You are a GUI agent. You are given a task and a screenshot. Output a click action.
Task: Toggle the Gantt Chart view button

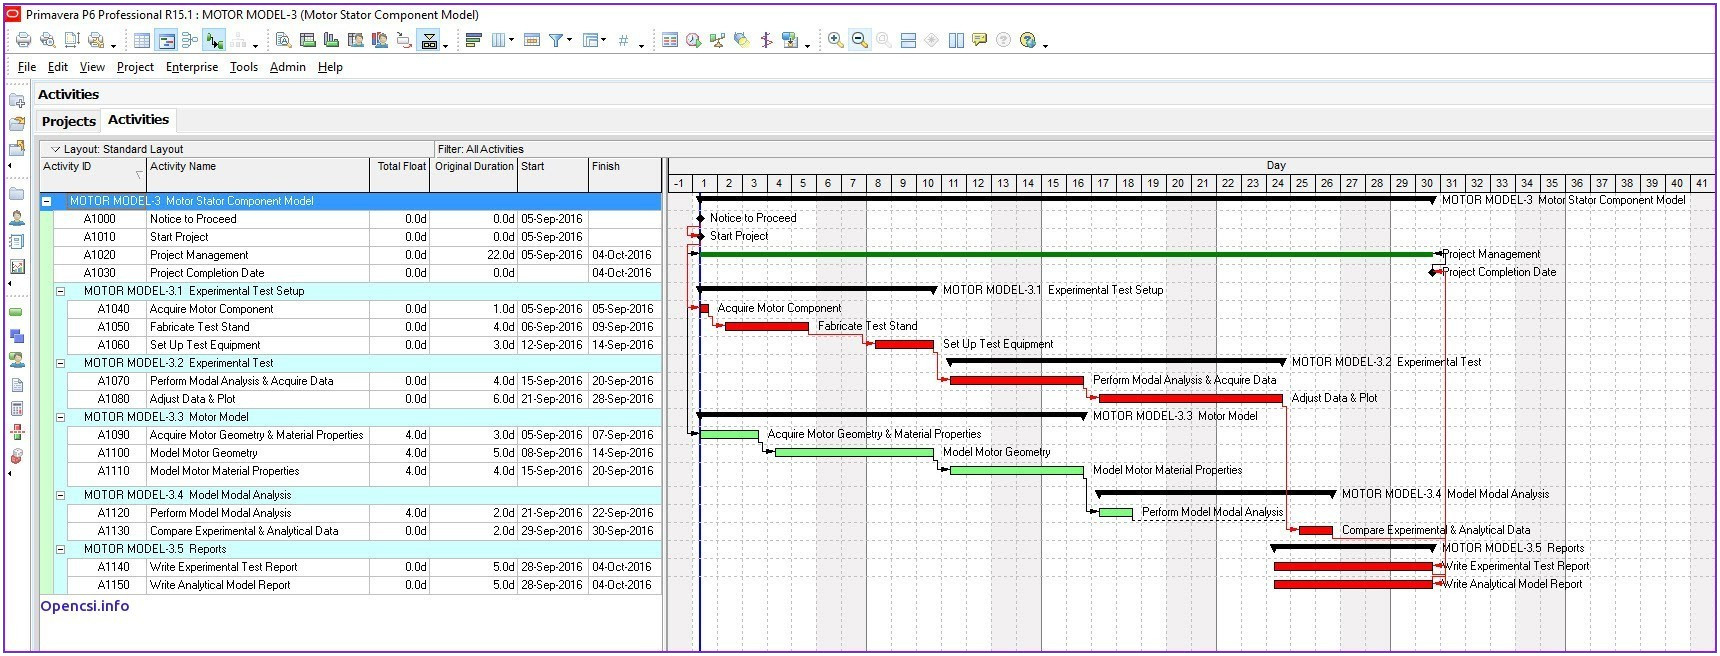tap(167, 40)
